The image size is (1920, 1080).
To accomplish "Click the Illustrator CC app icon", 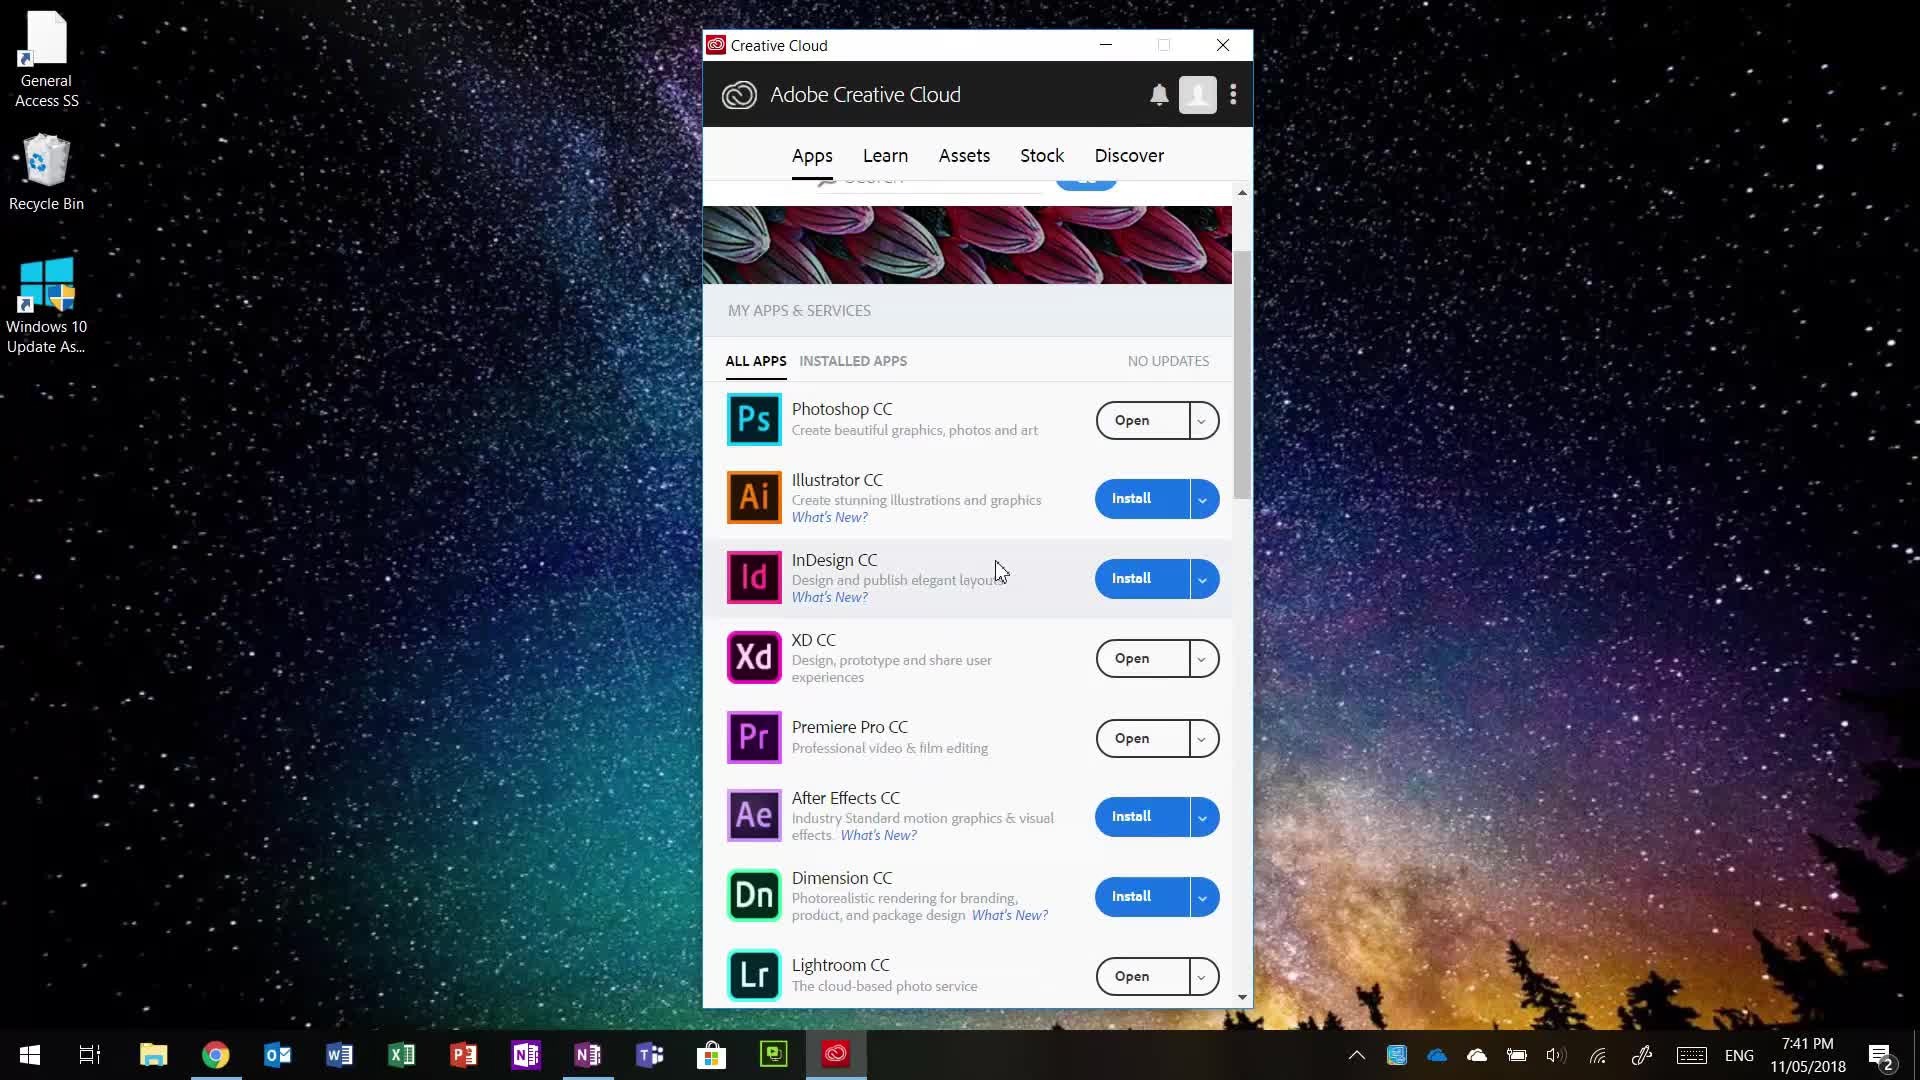I will tap(754, 497).
